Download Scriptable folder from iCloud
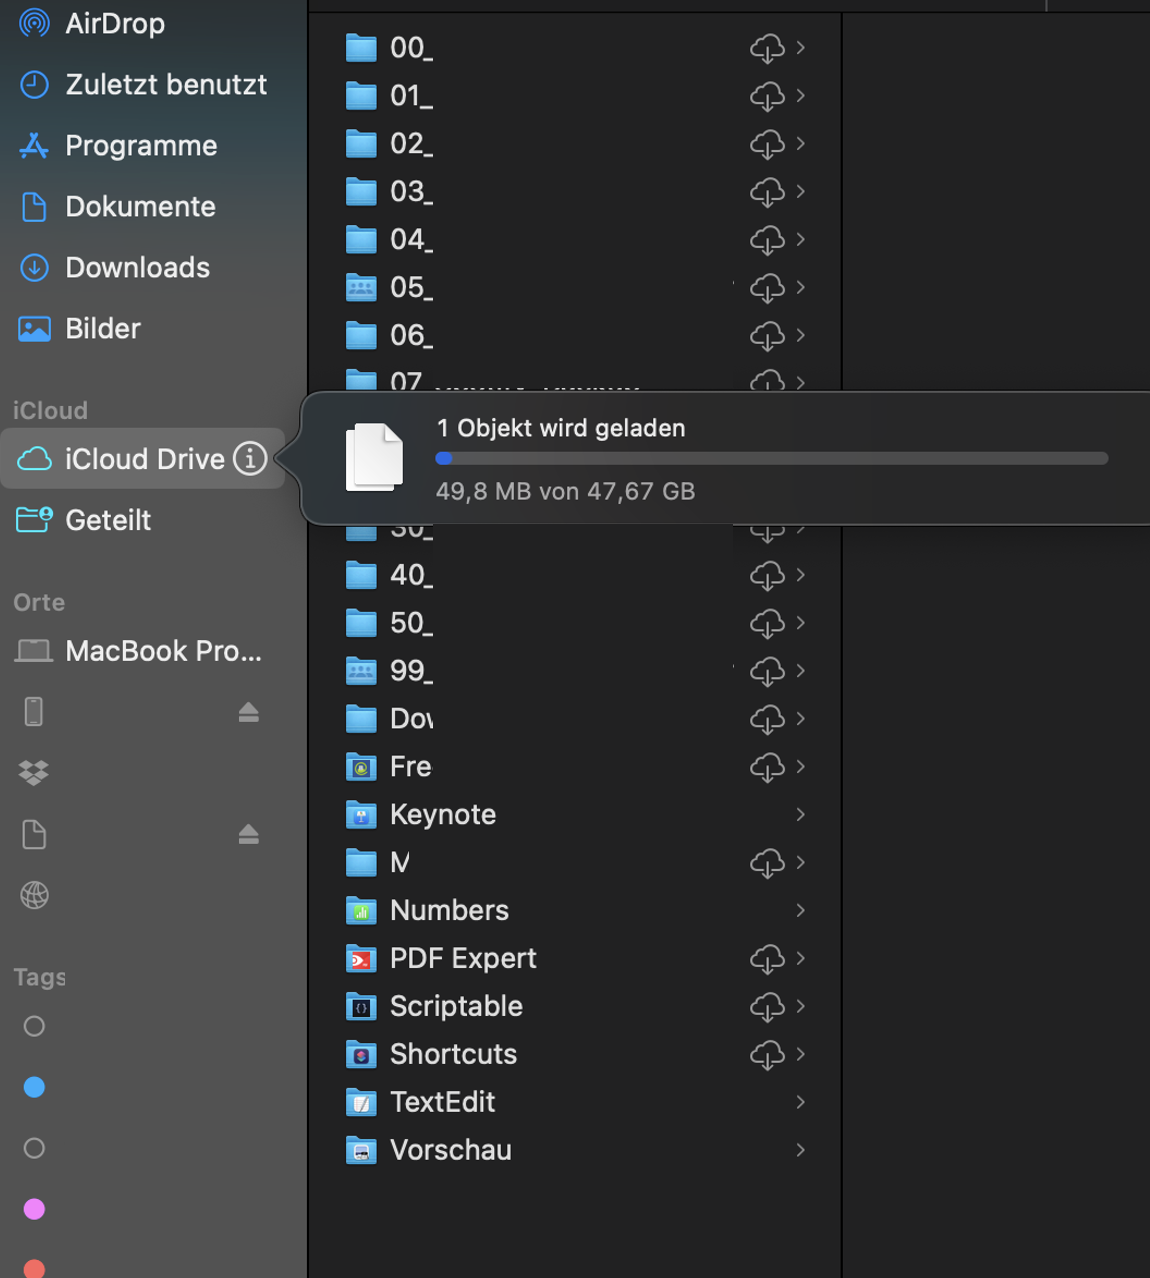The image size is (1150, 1278). coord(767,1007)
